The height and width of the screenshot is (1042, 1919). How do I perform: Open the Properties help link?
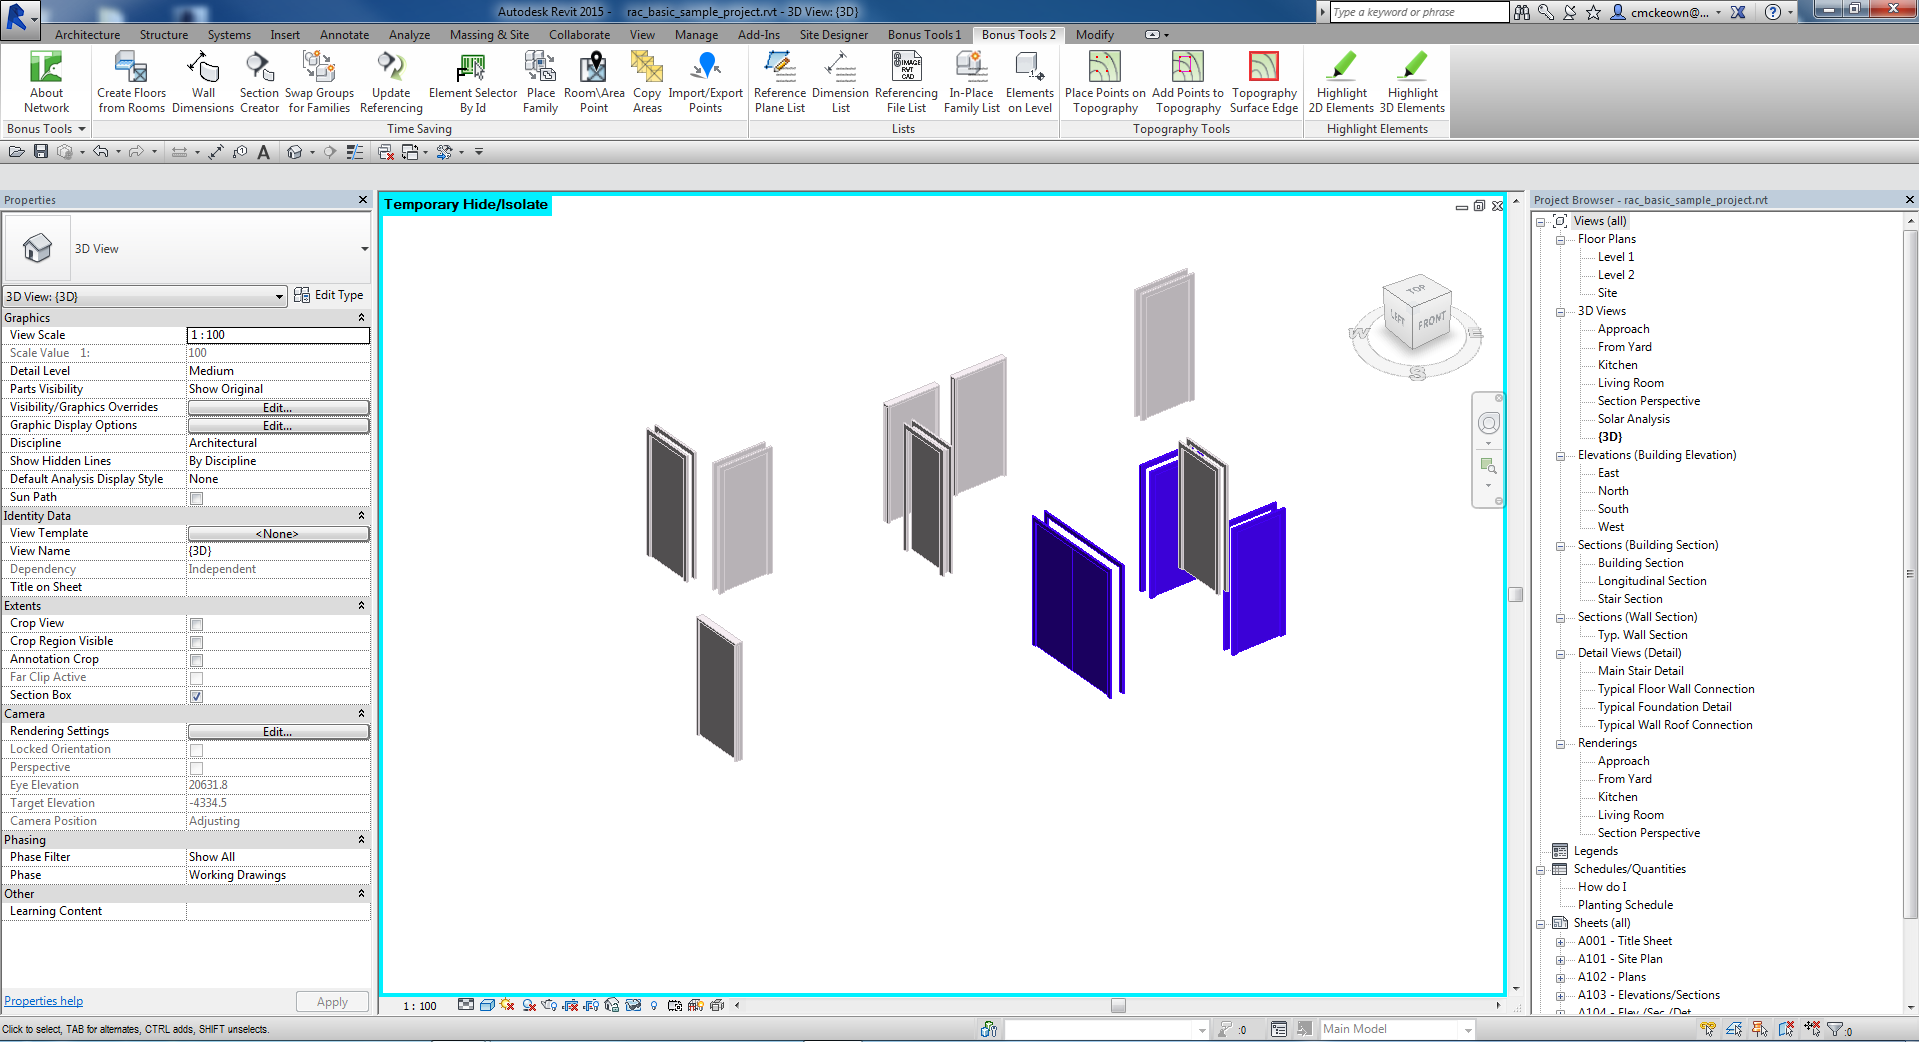(x=43, y=1000)
